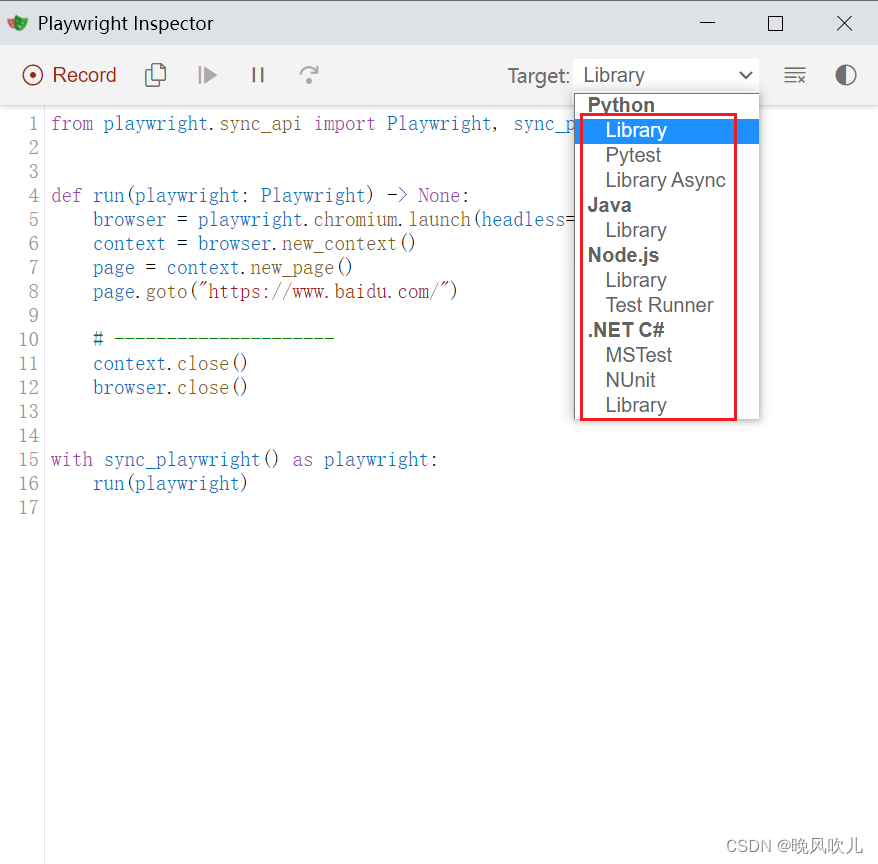Select Python Library option

[667, 130]
